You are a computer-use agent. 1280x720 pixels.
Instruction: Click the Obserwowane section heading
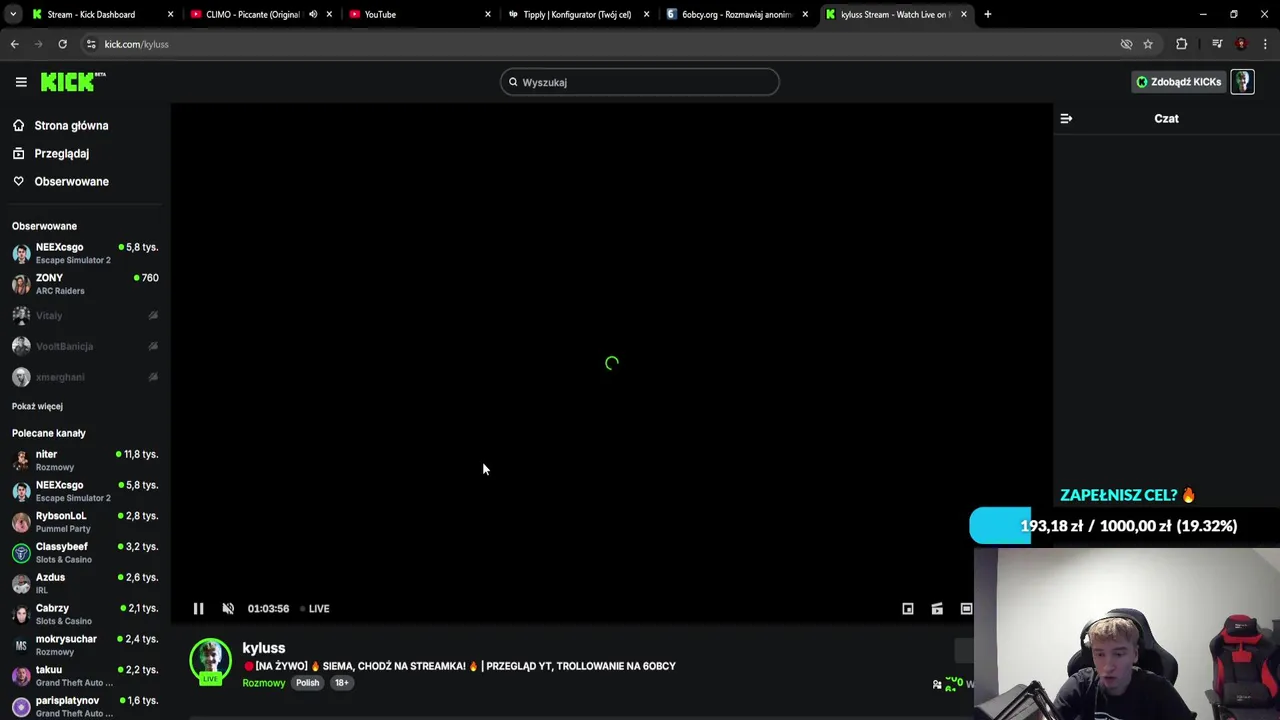click(44, 226)
